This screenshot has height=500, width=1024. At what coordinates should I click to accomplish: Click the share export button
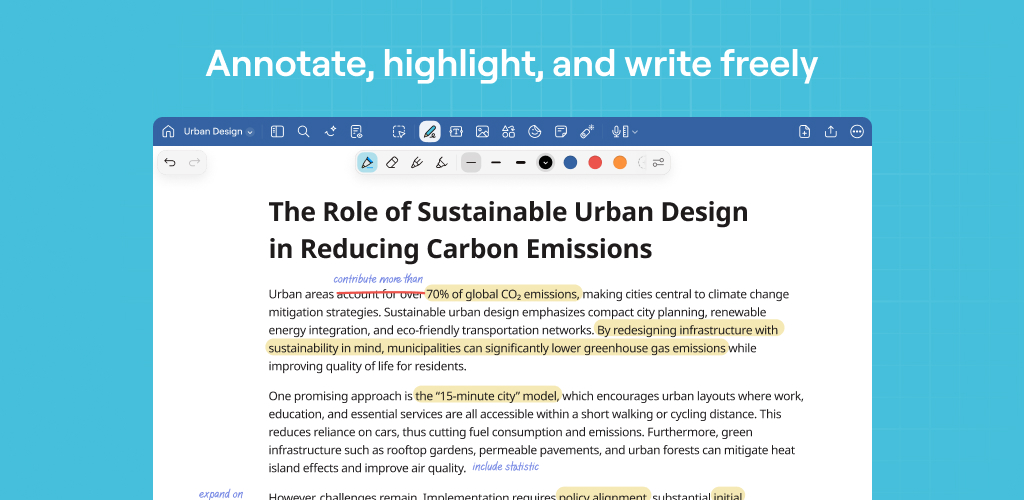click(831, 131)
